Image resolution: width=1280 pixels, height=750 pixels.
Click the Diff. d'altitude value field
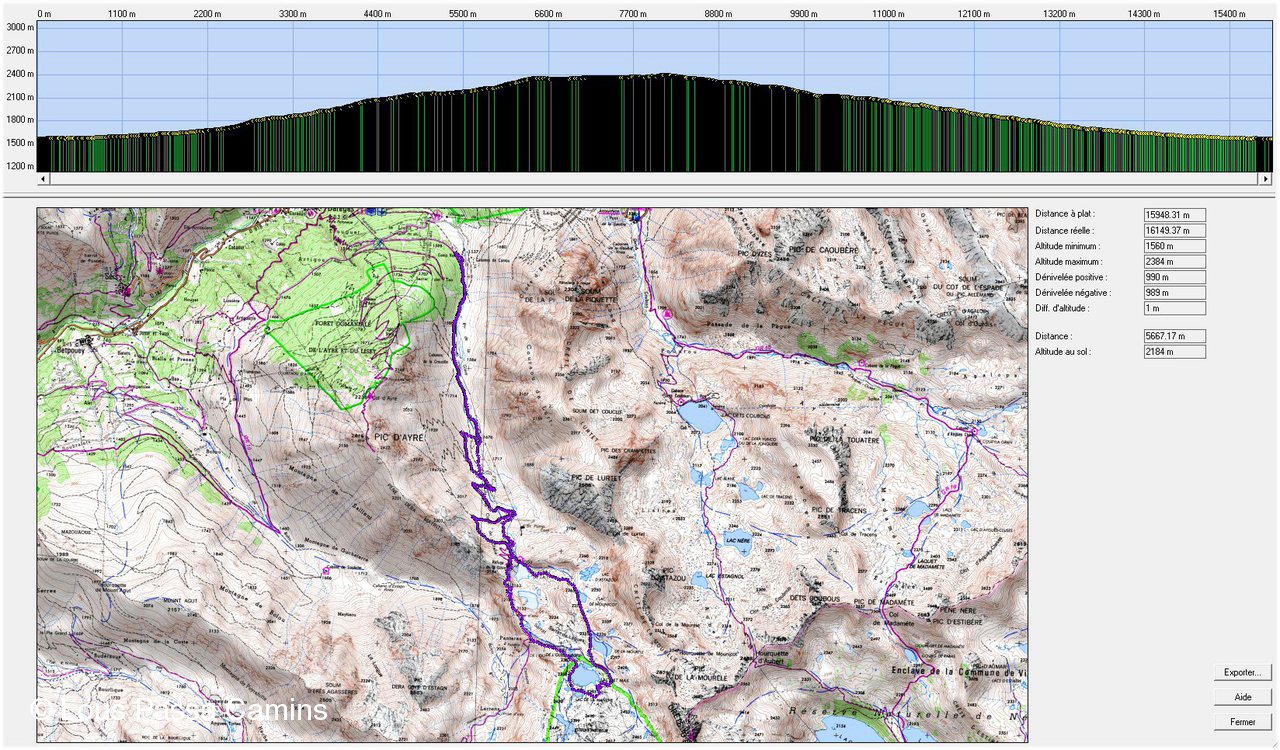[1174, 309]
